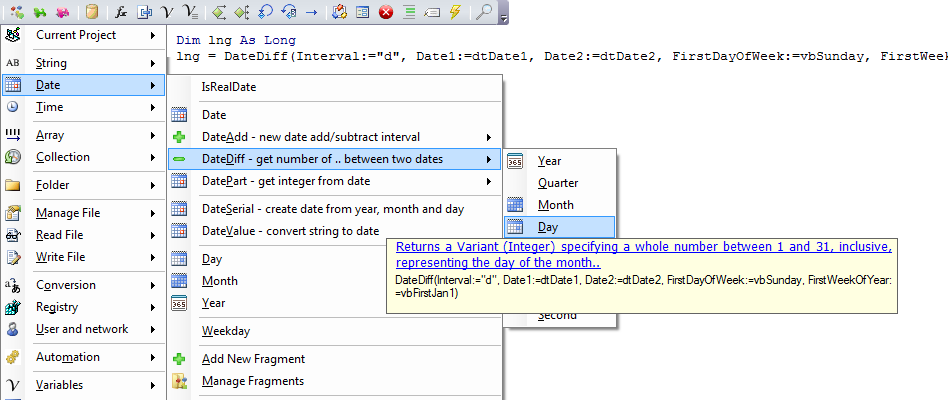Image resolution: width=948 pixels, height=400 pixels.
Task: Click the green lines list icon
Action: 409,12
